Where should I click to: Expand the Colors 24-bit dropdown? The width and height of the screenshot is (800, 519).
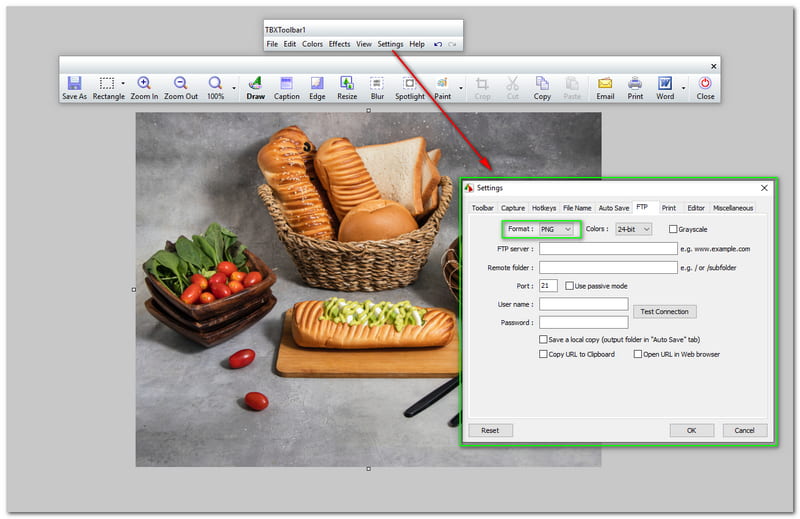pyautogui.click(x=634, y=229)
